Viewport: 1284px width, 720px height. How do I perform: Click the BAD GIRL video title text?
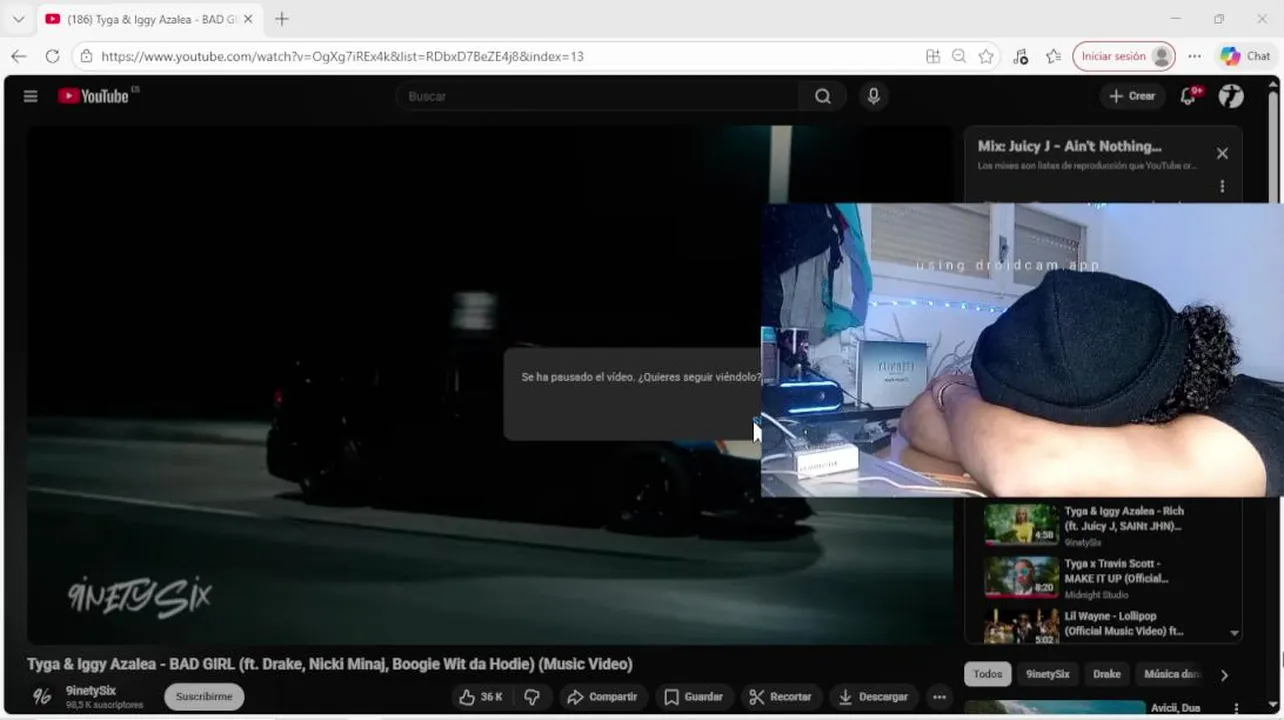point(330,664)
